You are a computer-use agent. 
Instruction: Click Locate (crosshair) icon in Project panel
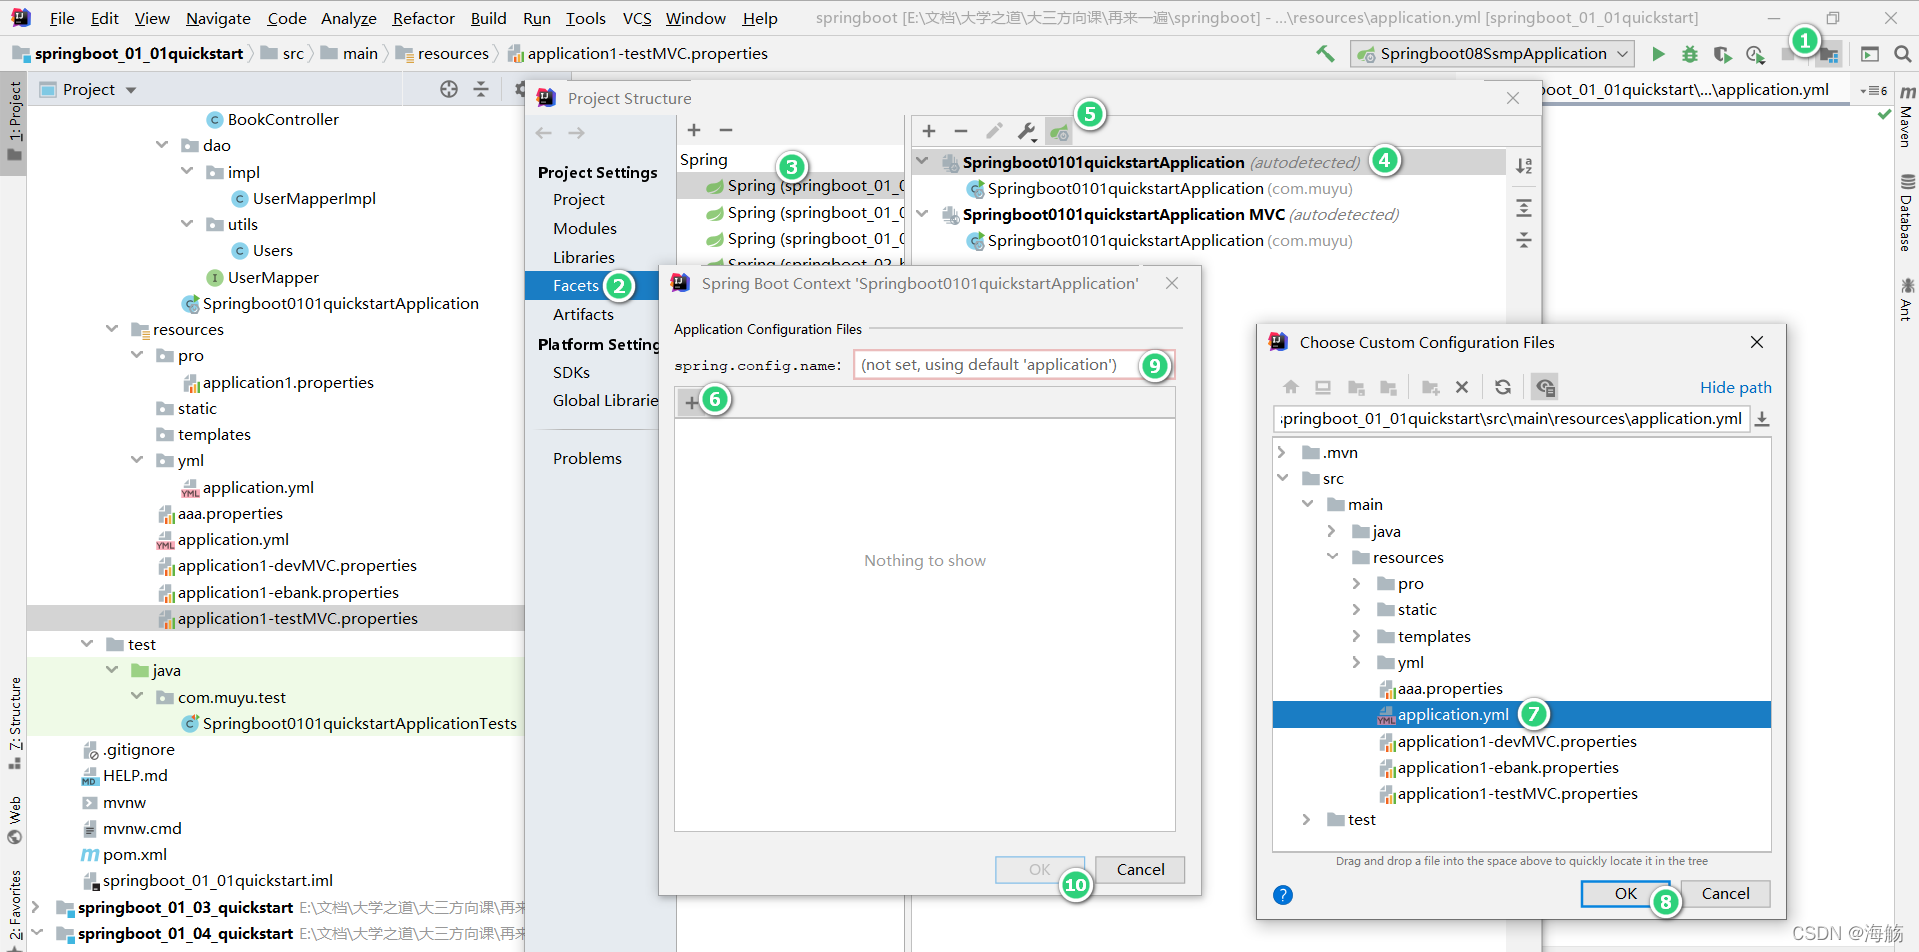click(x=449, y=89)
